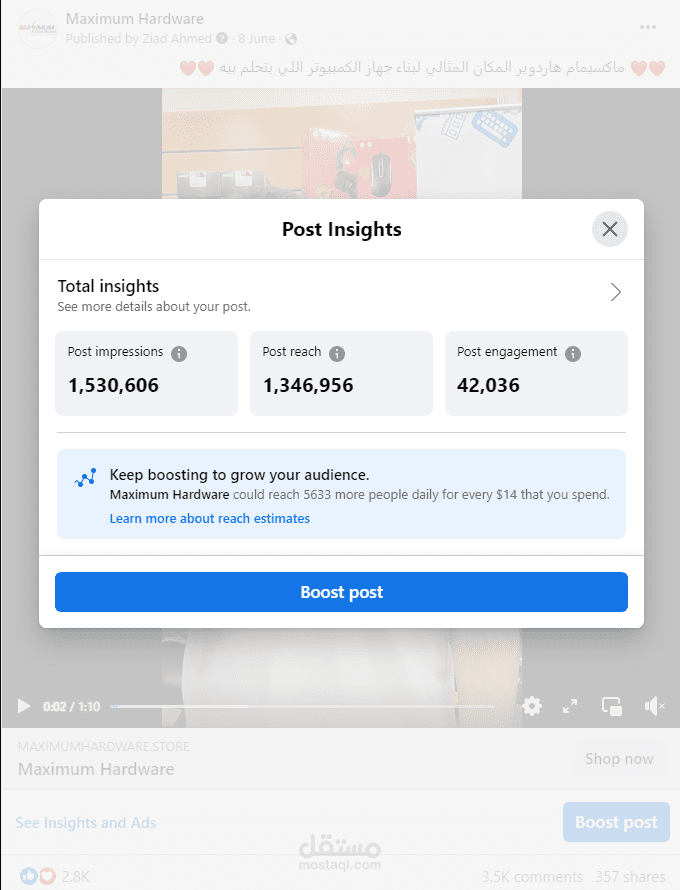The image size is (680, 890).
Task: Click the blue Boost post button in dialog
Action: click(x=341, y=592)
